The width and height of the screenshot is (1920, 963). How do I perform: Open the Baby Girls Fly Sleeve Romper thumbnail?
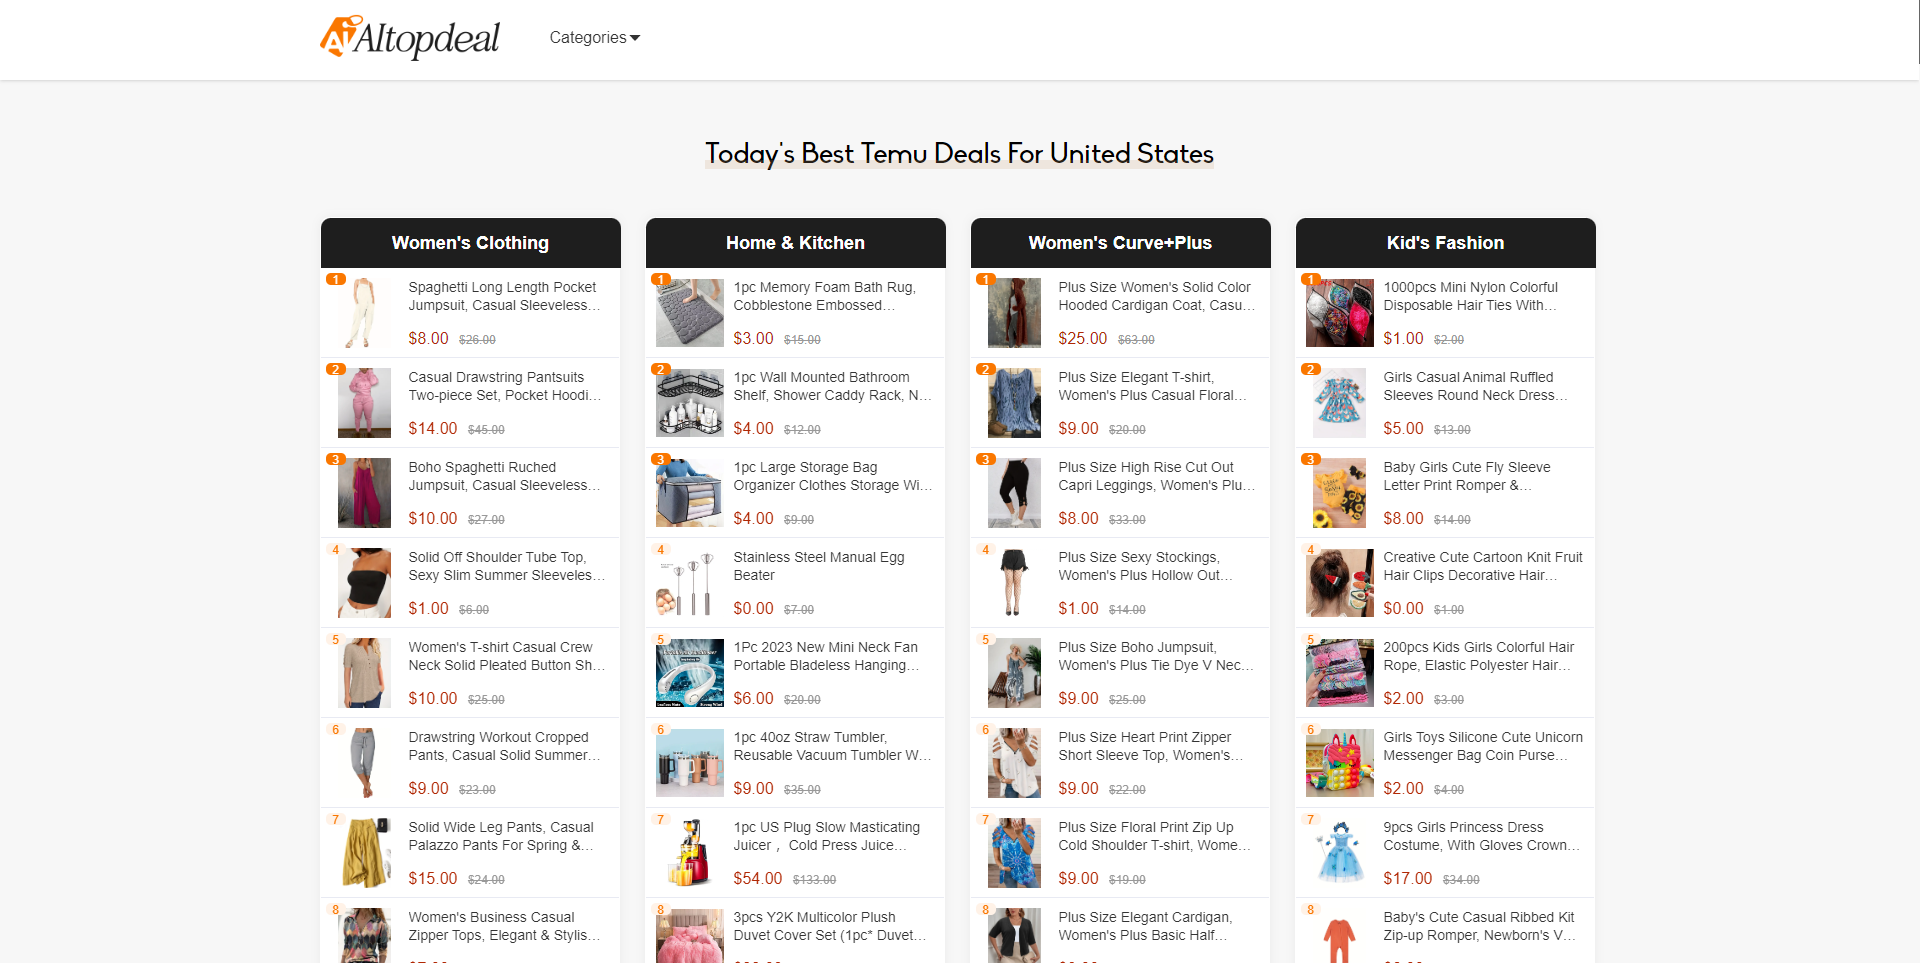point(1339,493)
